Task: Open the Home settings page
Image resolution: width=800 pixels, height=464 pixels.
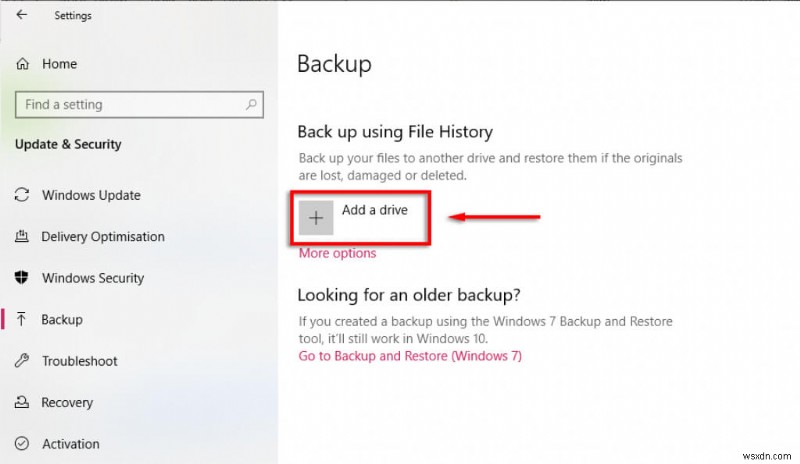Action: (x=59, y=64)
